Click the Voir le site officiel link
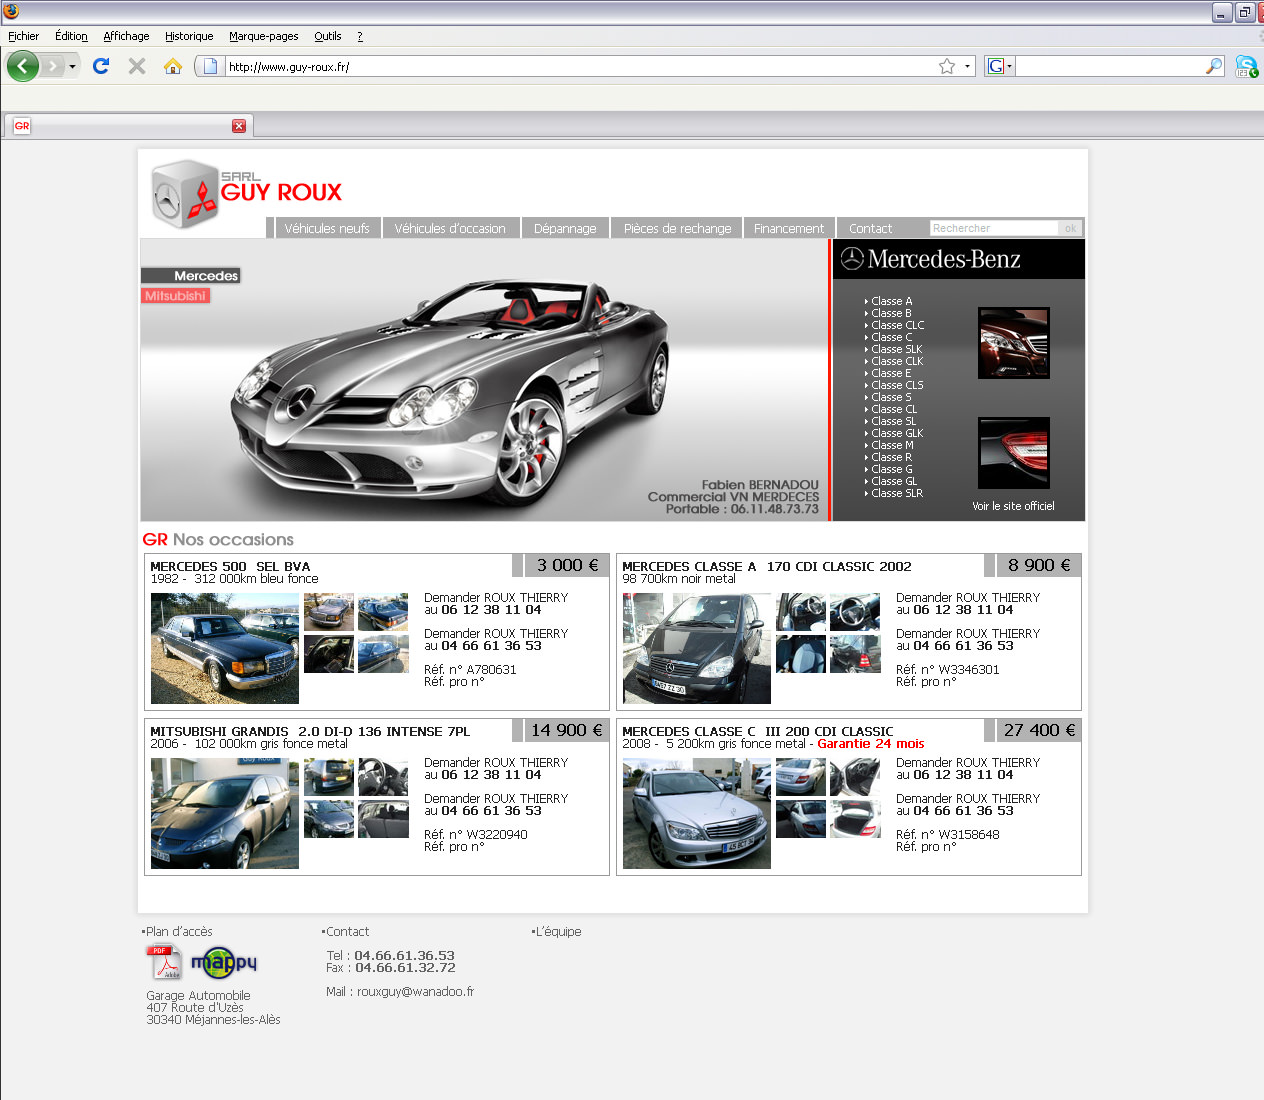 coord(1013,506)
